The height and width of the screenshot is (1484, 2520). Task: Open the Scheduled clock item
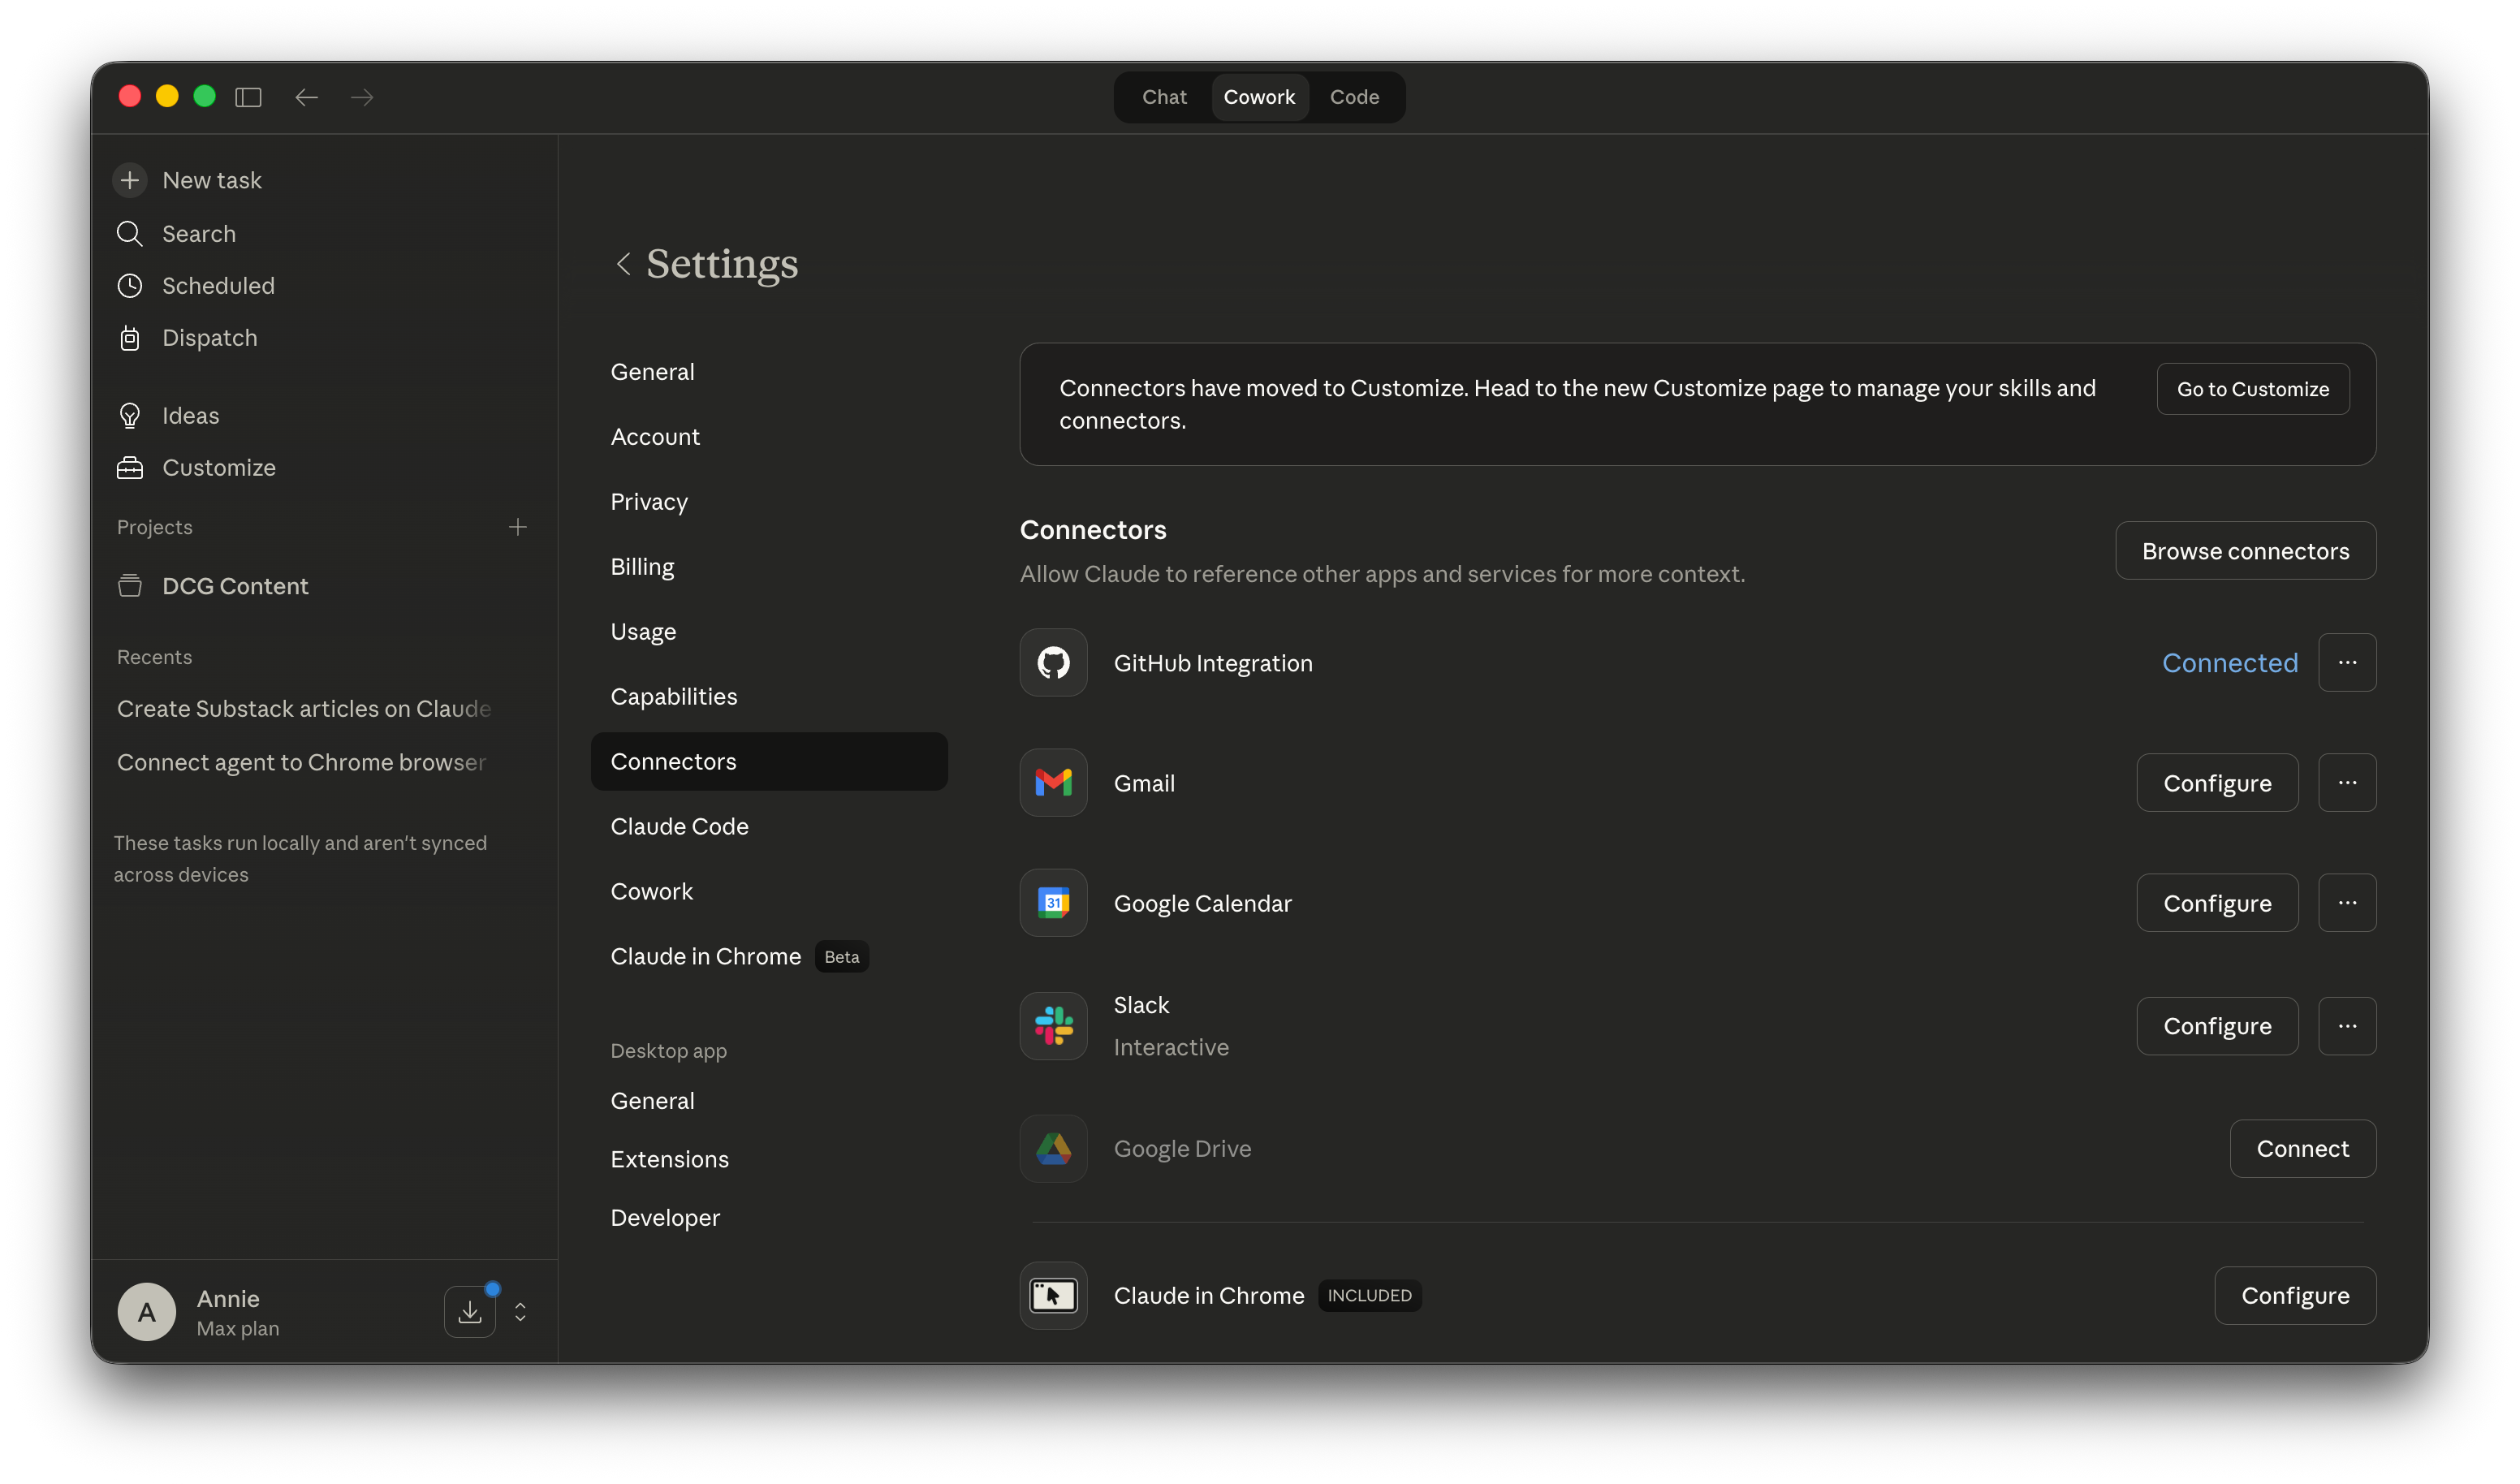217,285
